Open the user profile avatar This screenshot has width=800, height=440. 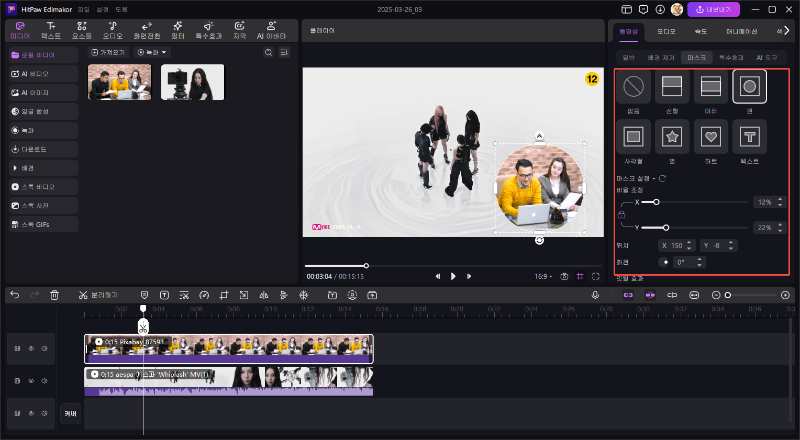[x=677, y=9]
